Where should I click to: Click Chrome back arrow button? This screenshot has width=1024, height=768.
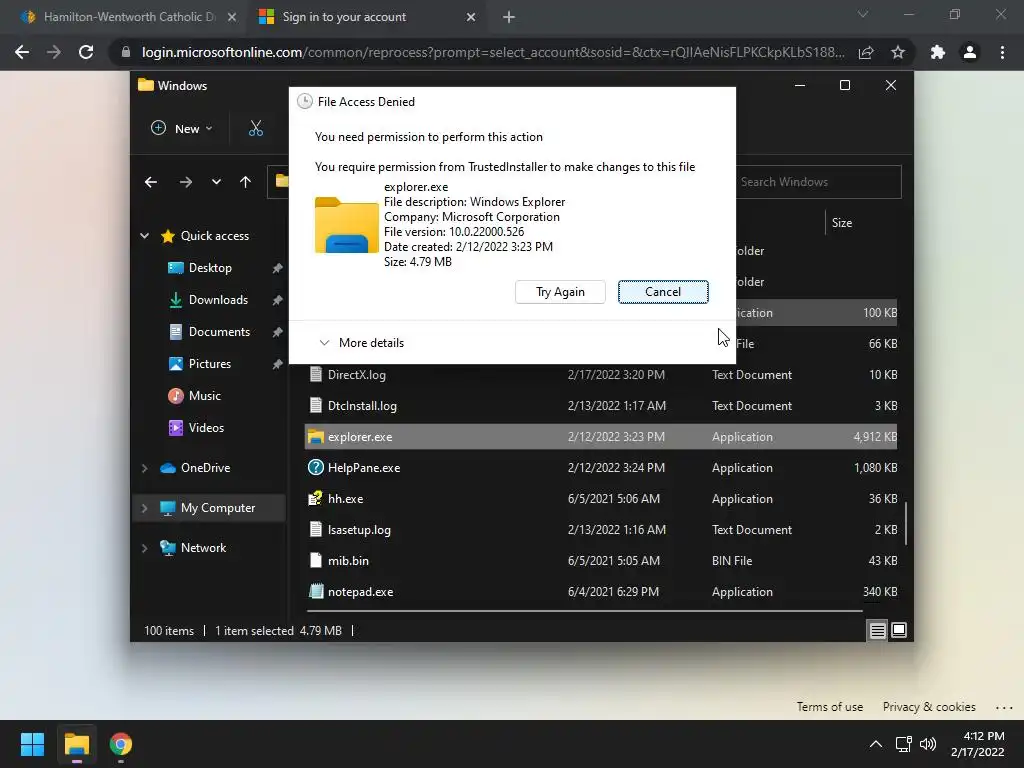click(22, 52)
